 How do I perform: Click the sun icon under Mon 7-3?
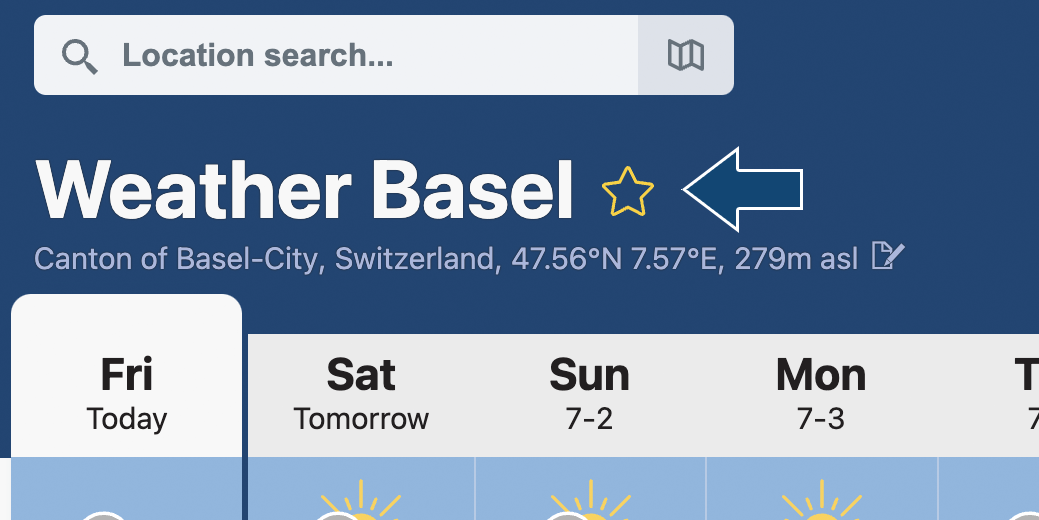(x=821, y=501)
